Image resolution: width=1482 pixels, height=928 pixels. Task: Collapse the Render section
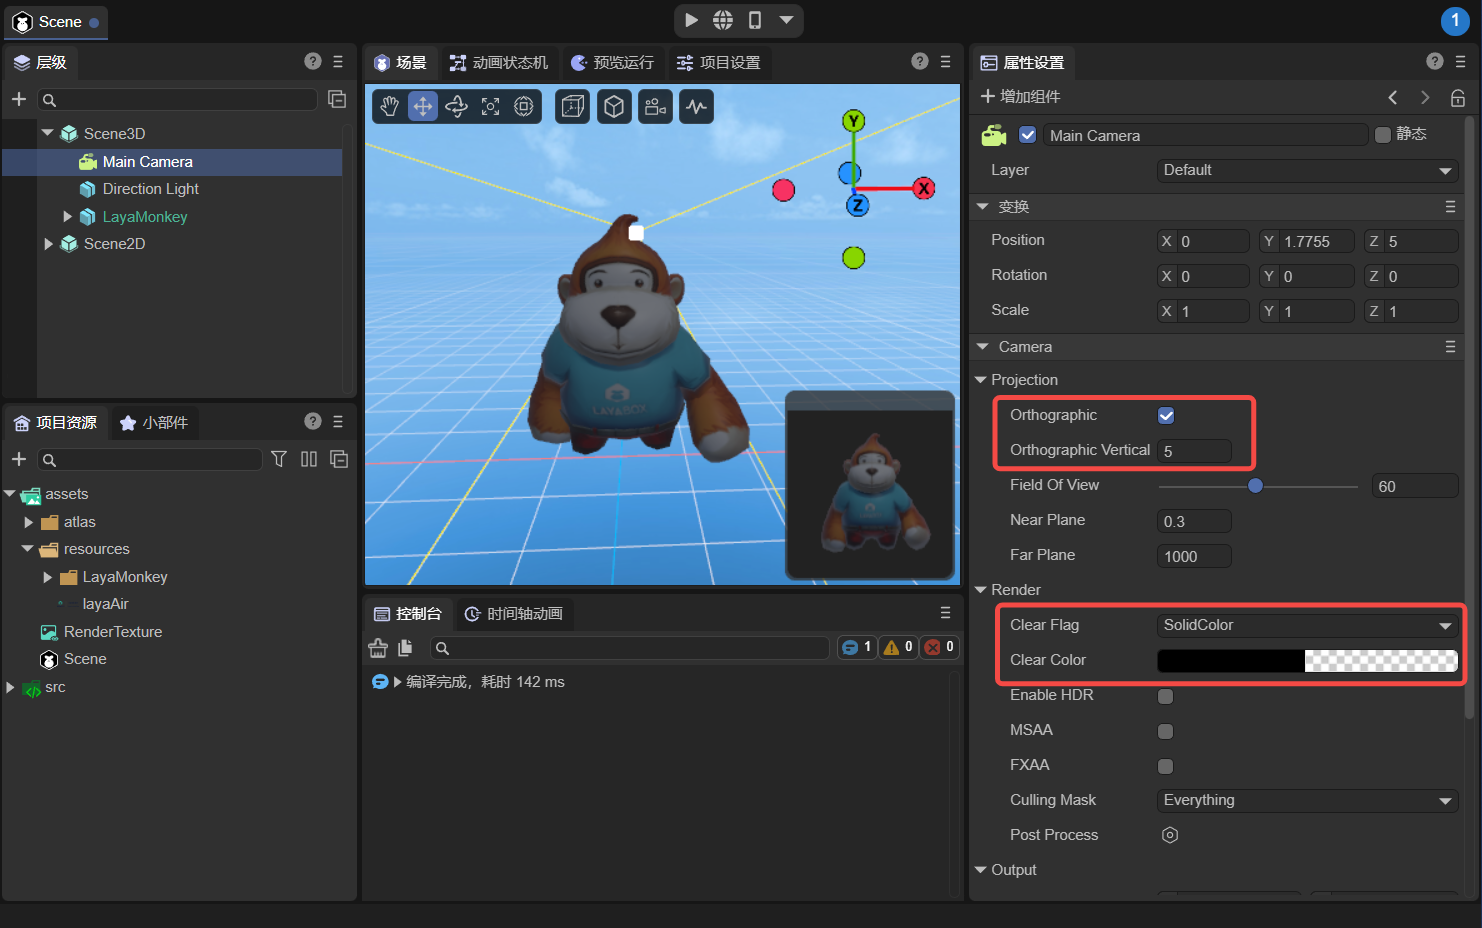click(x=981, y=590)
